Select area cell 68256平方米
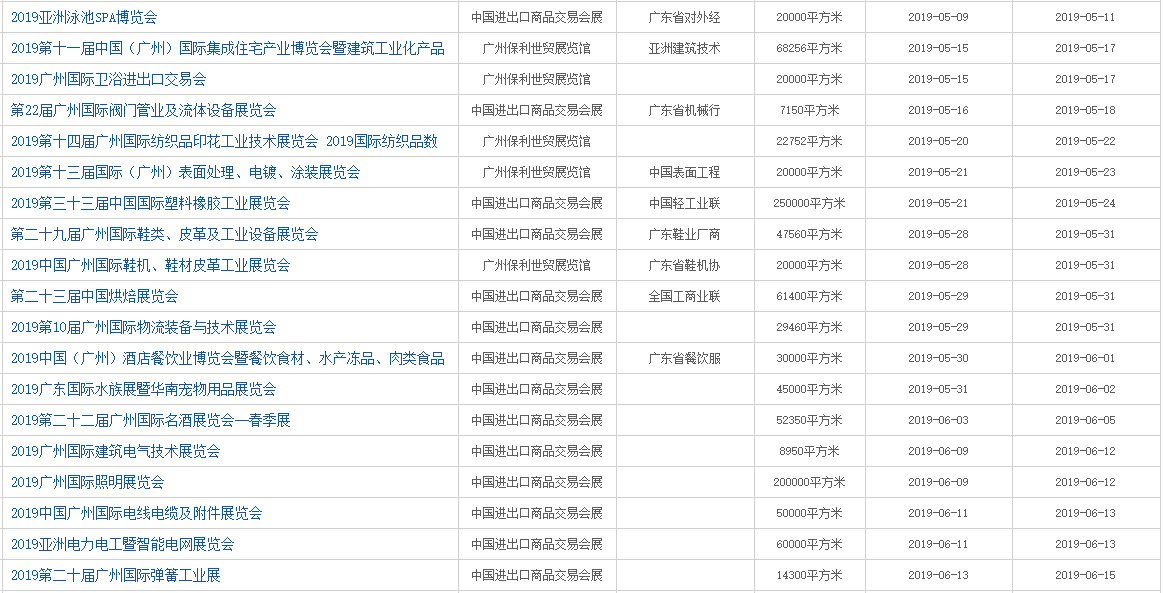 pos(809,48)
